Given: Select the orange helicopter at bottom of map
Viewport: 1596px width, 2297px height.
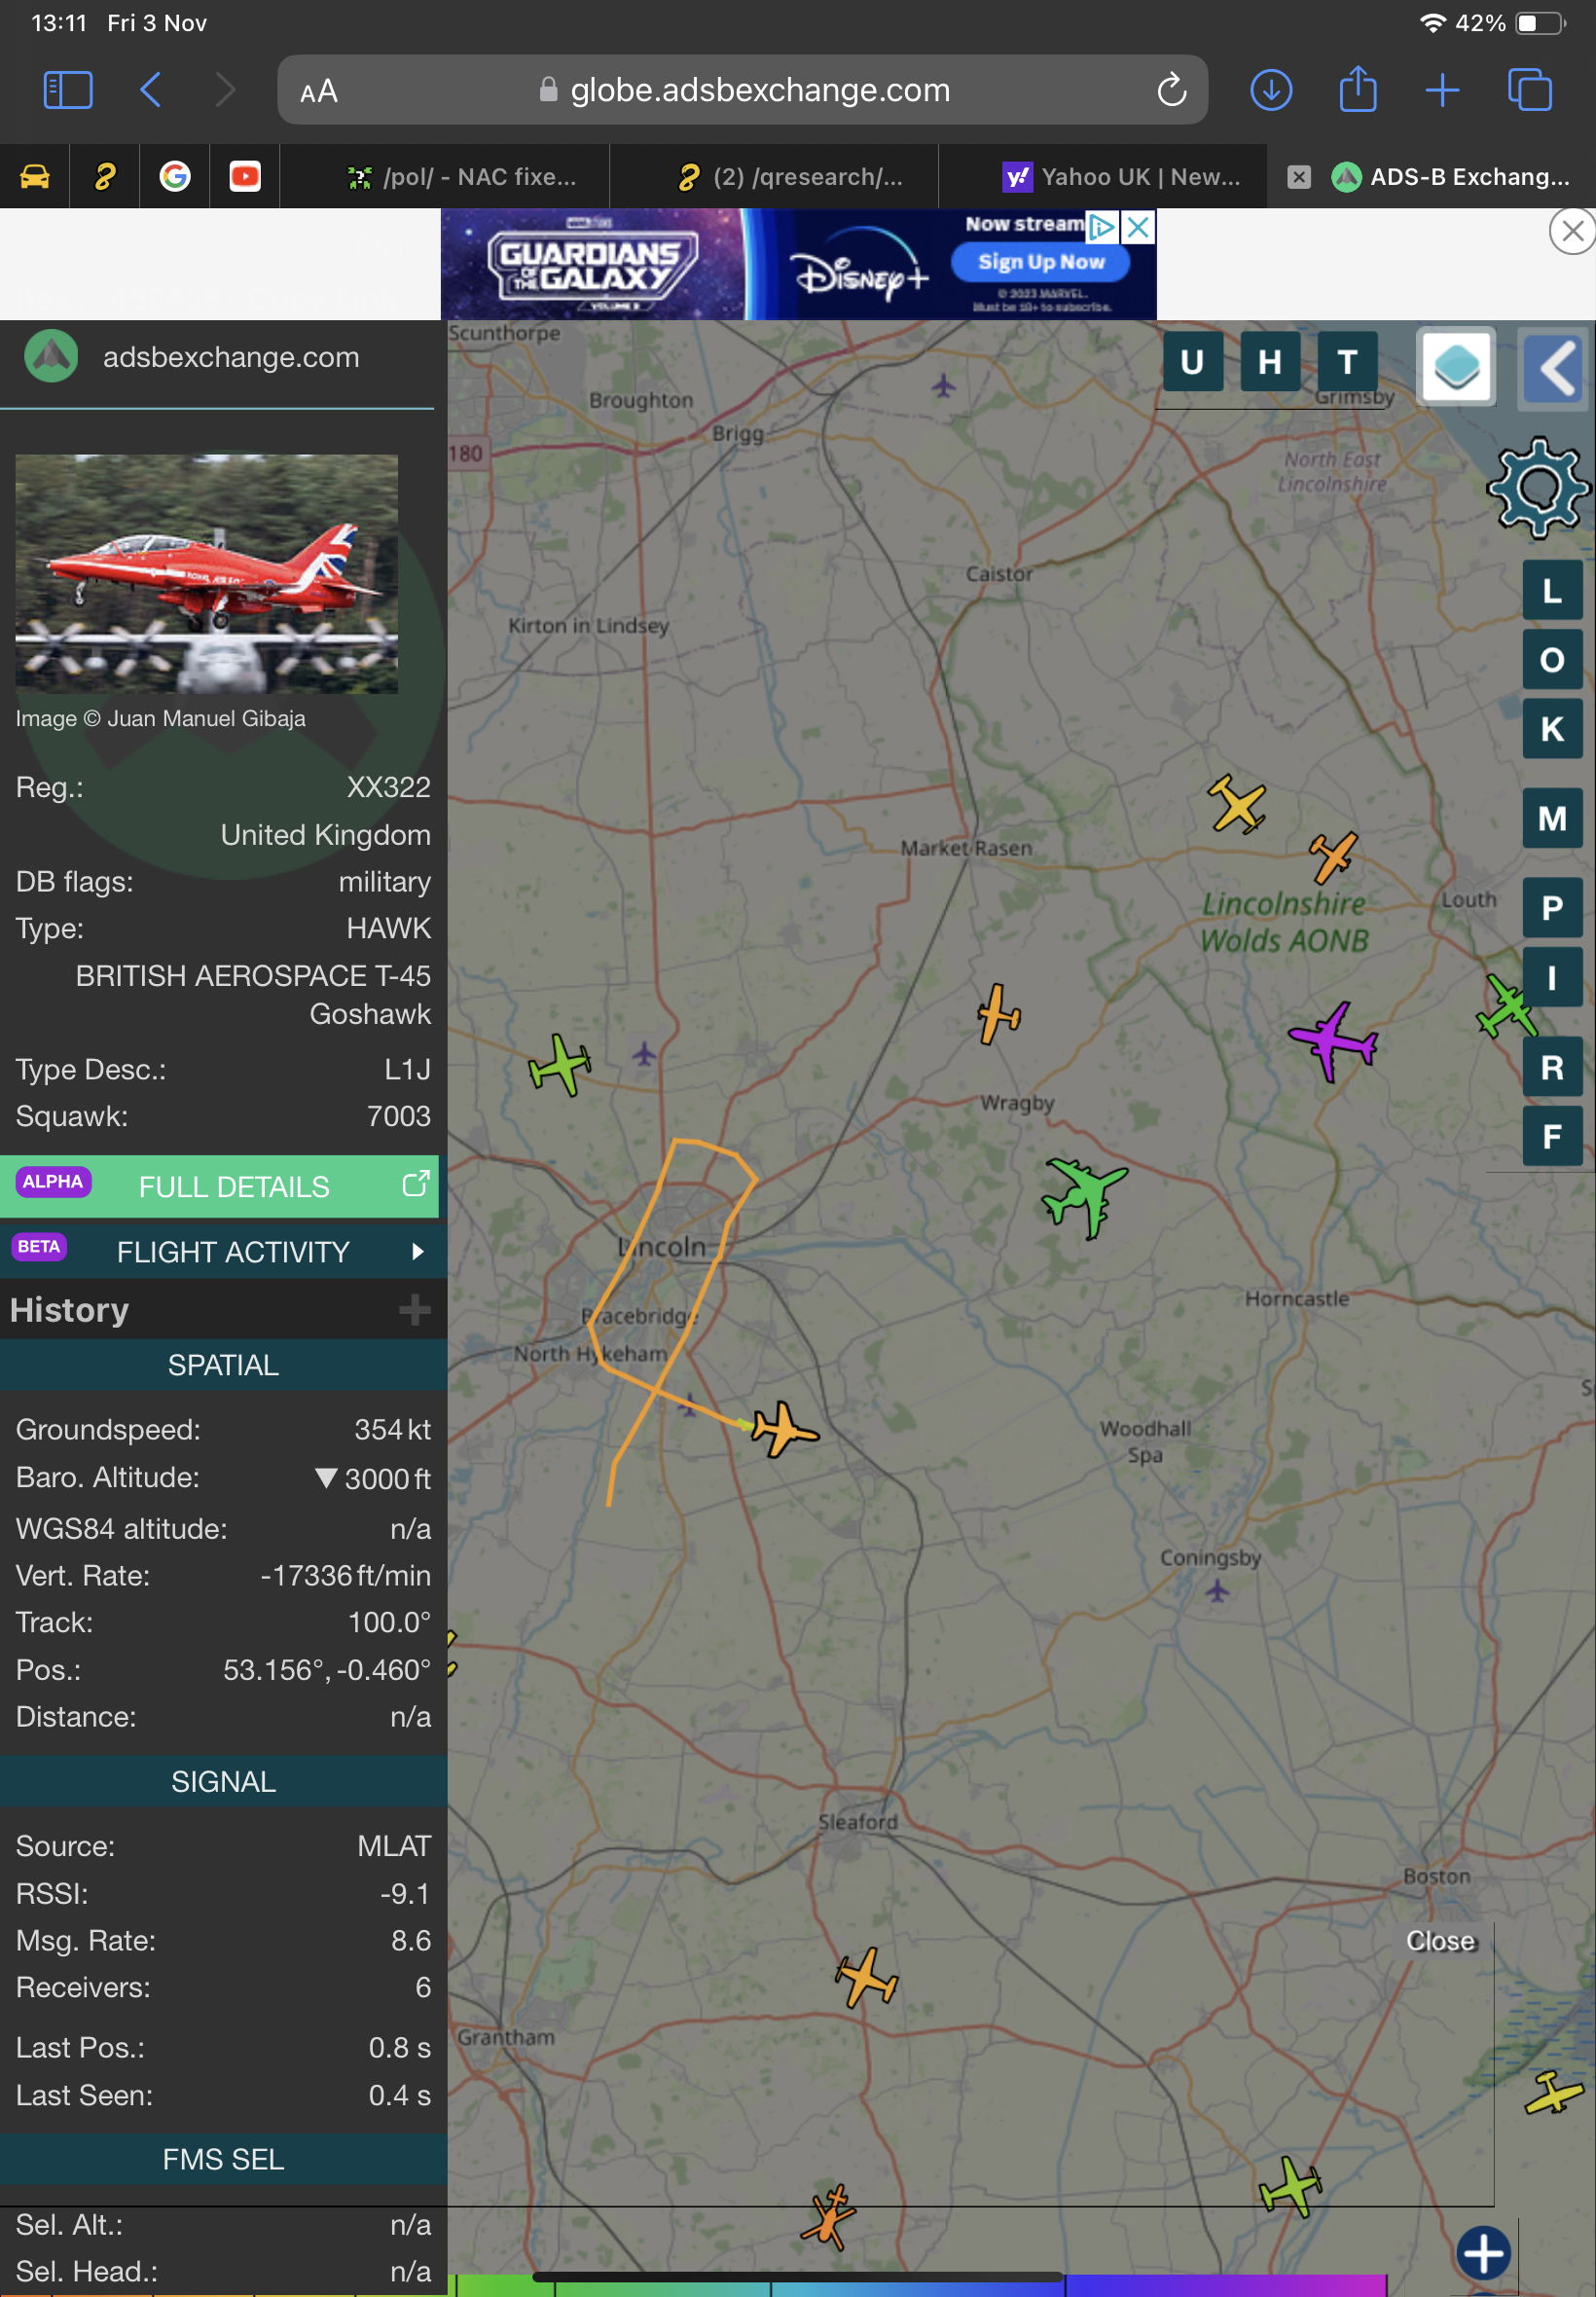Looking at the screenshot, I should (x=828, y=2216).
